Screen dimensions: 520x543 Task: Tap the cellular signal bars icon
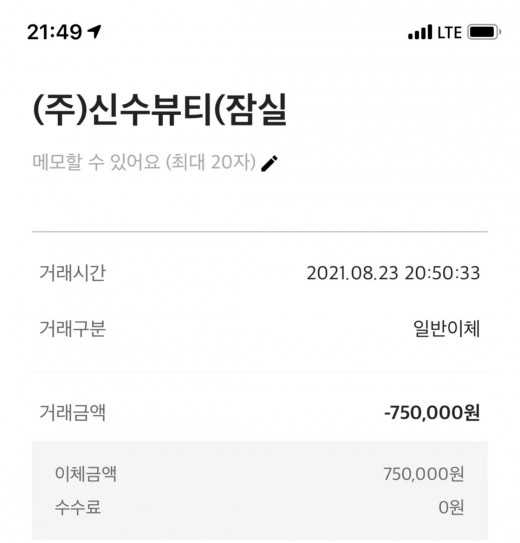pos(420,32)
